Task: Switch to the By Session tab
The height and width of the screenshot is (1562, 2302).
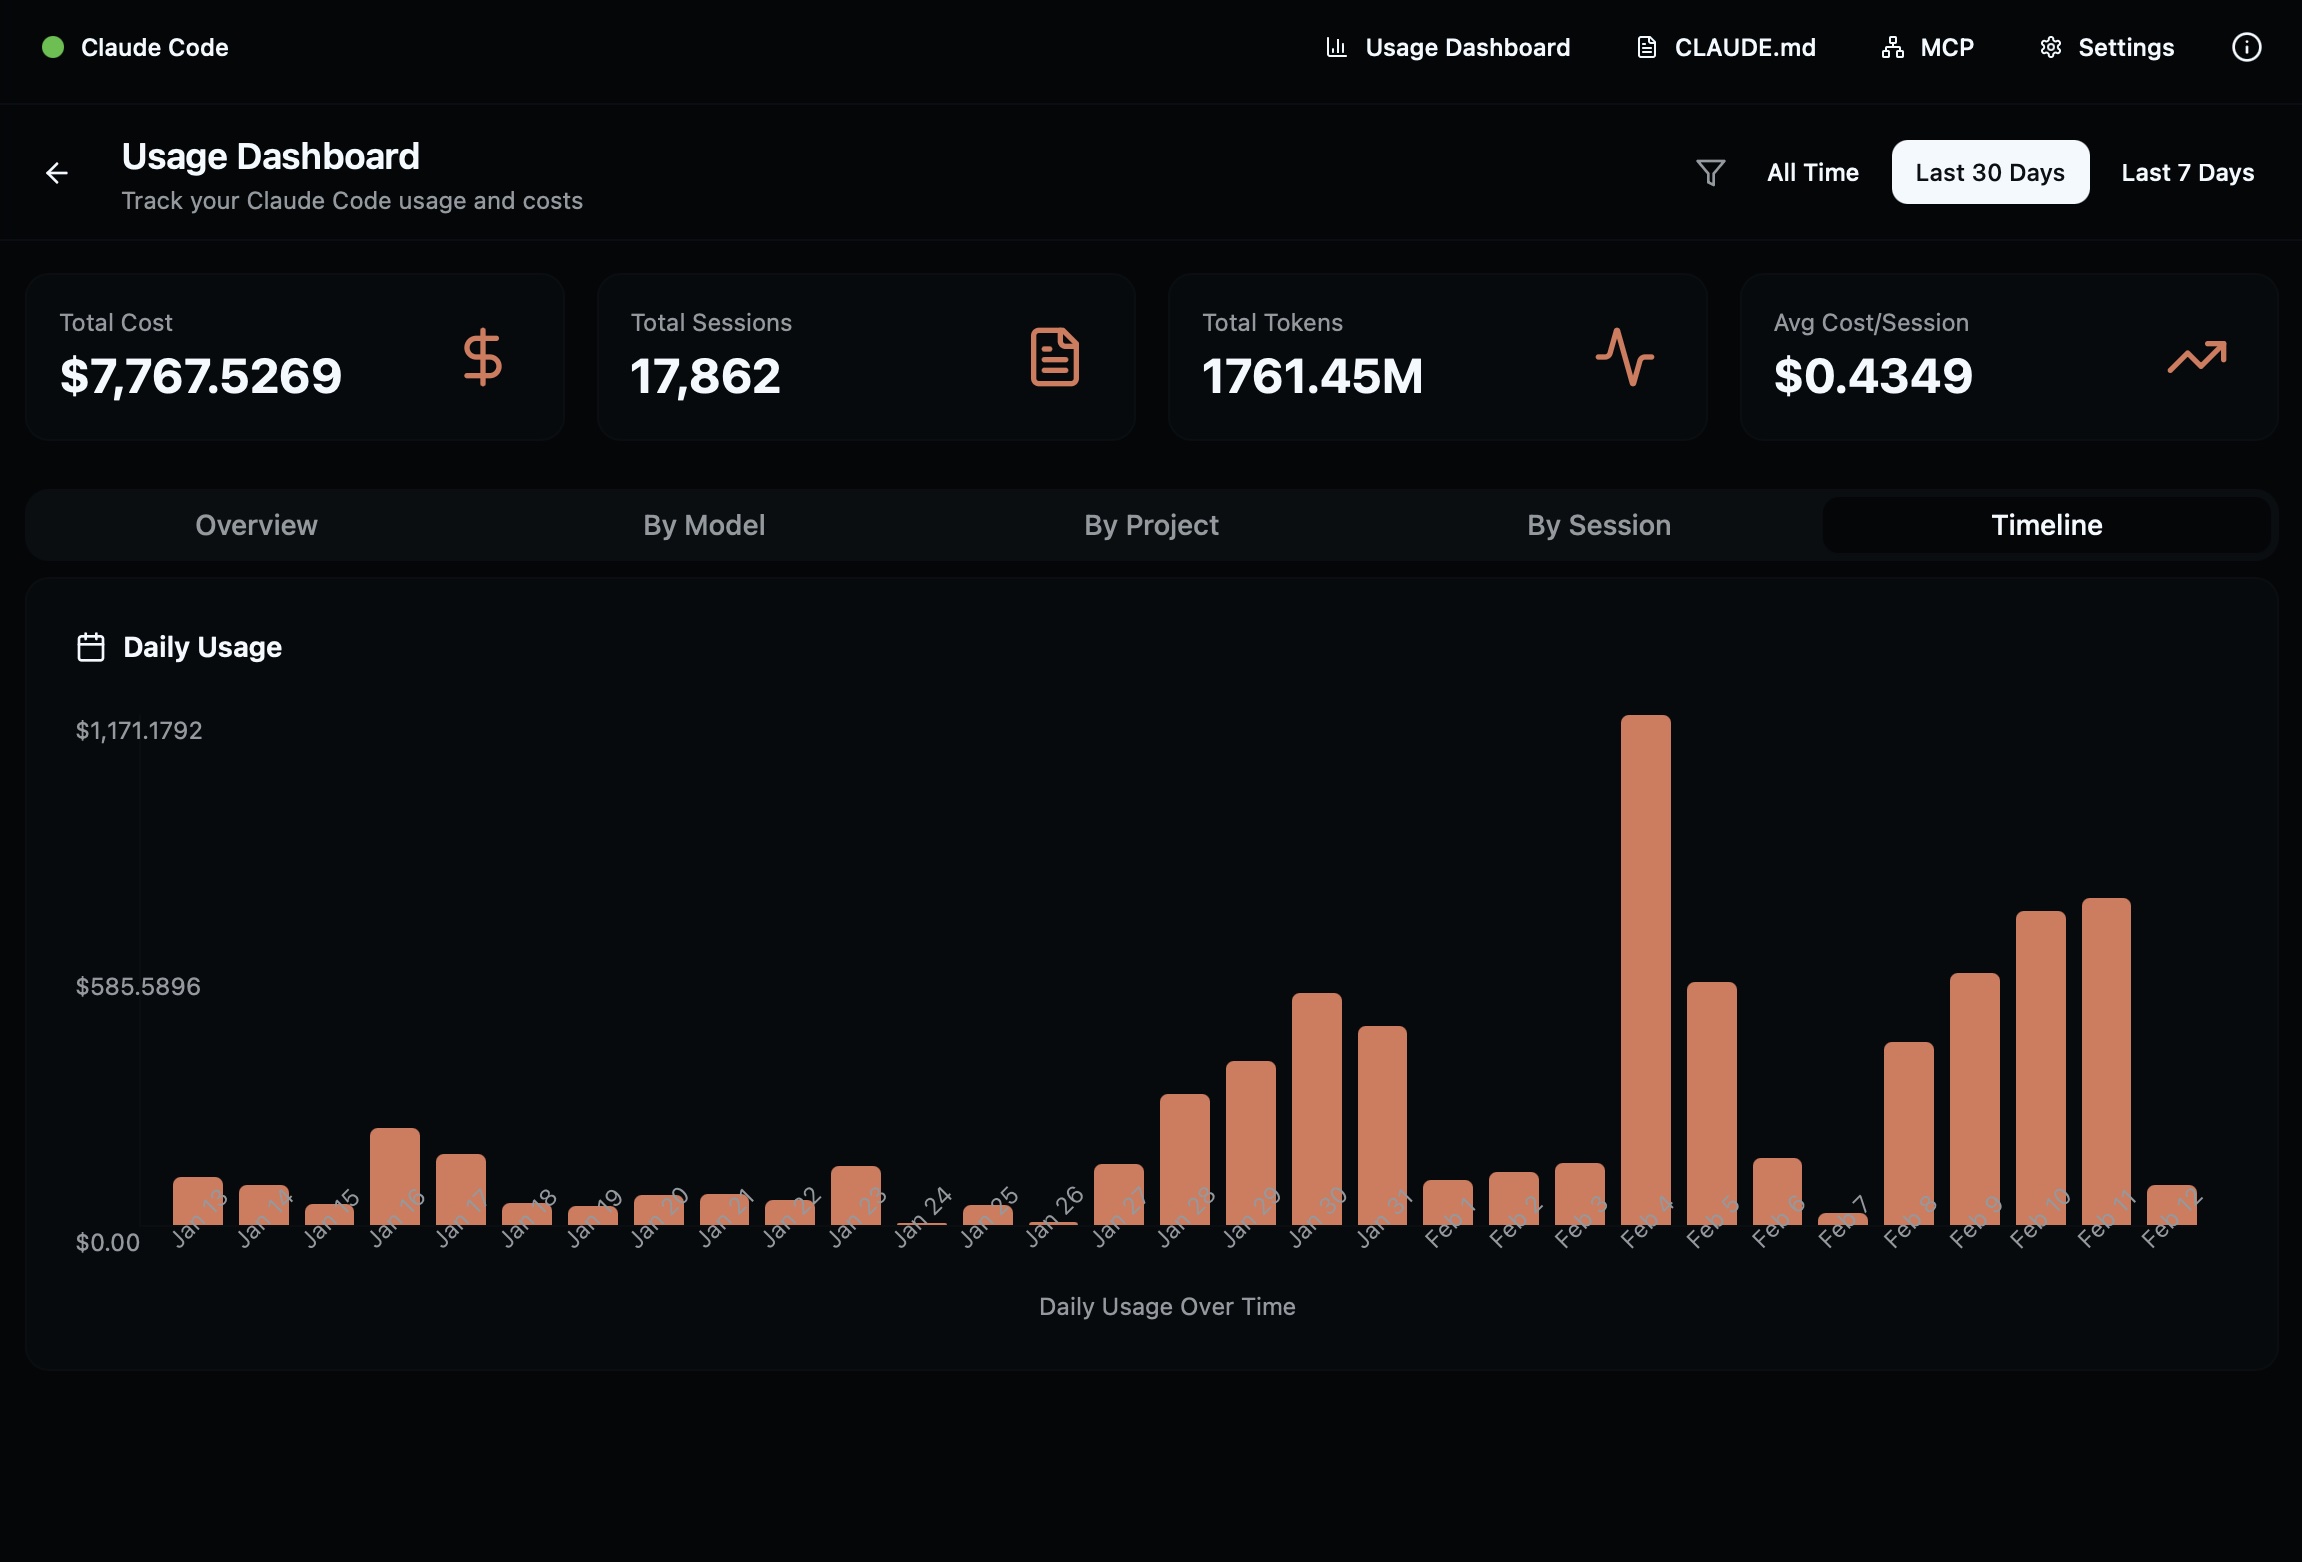Action: click(x=1598, y=524)
